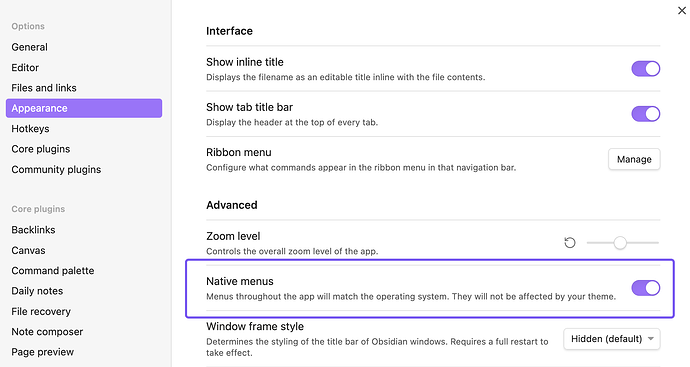This screenshot has height=367, width=690.
Task: Open the Window frame style dropdown
Action: (x=612, y=339)
